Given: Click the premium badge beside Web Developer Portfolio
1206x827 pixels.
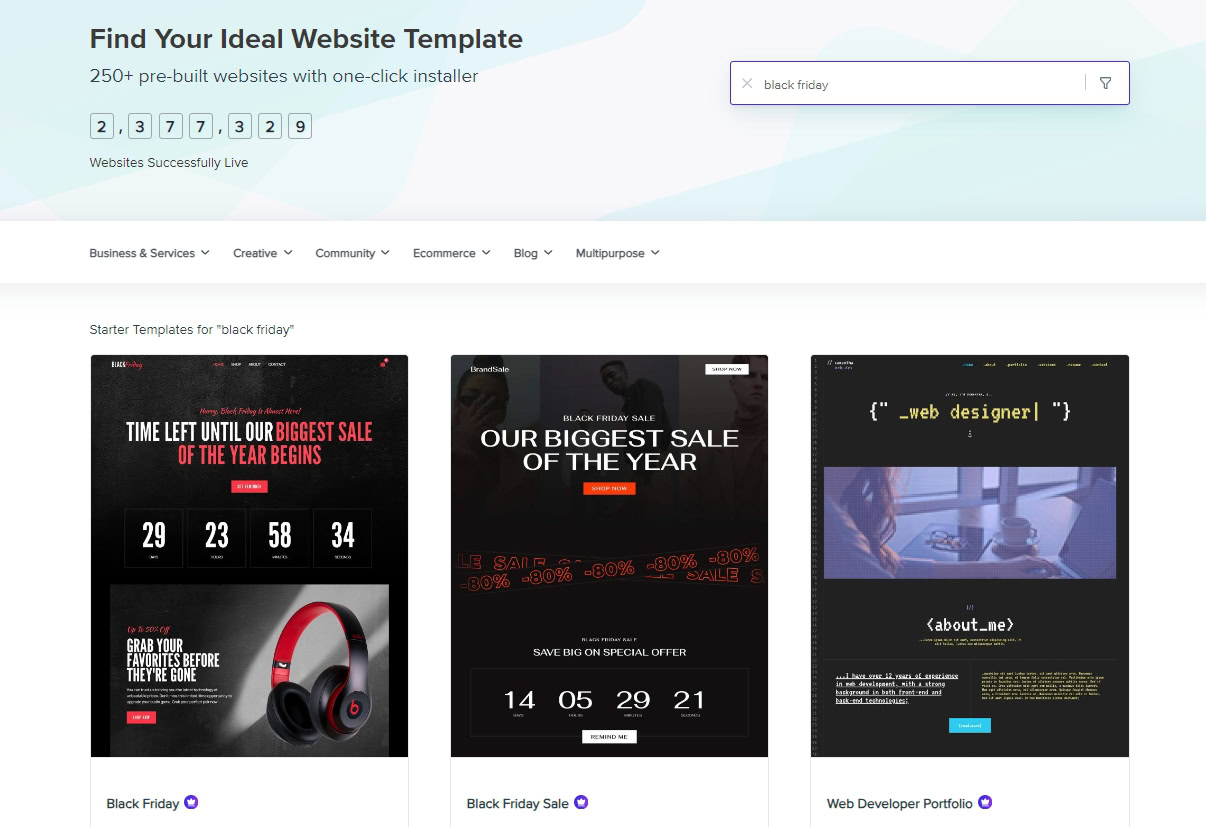Looking at the screenshot, I should 985,802.
